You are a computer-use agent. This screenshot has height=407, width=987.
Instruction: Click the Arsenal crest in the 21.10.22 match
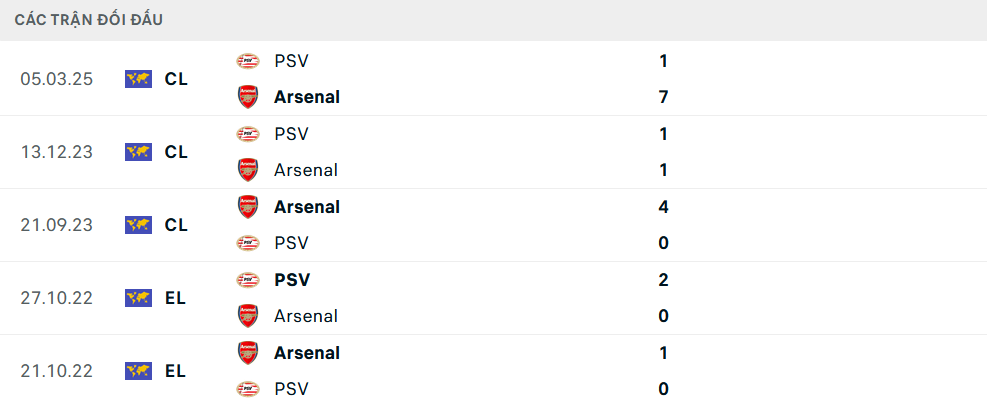click(247, 353)
